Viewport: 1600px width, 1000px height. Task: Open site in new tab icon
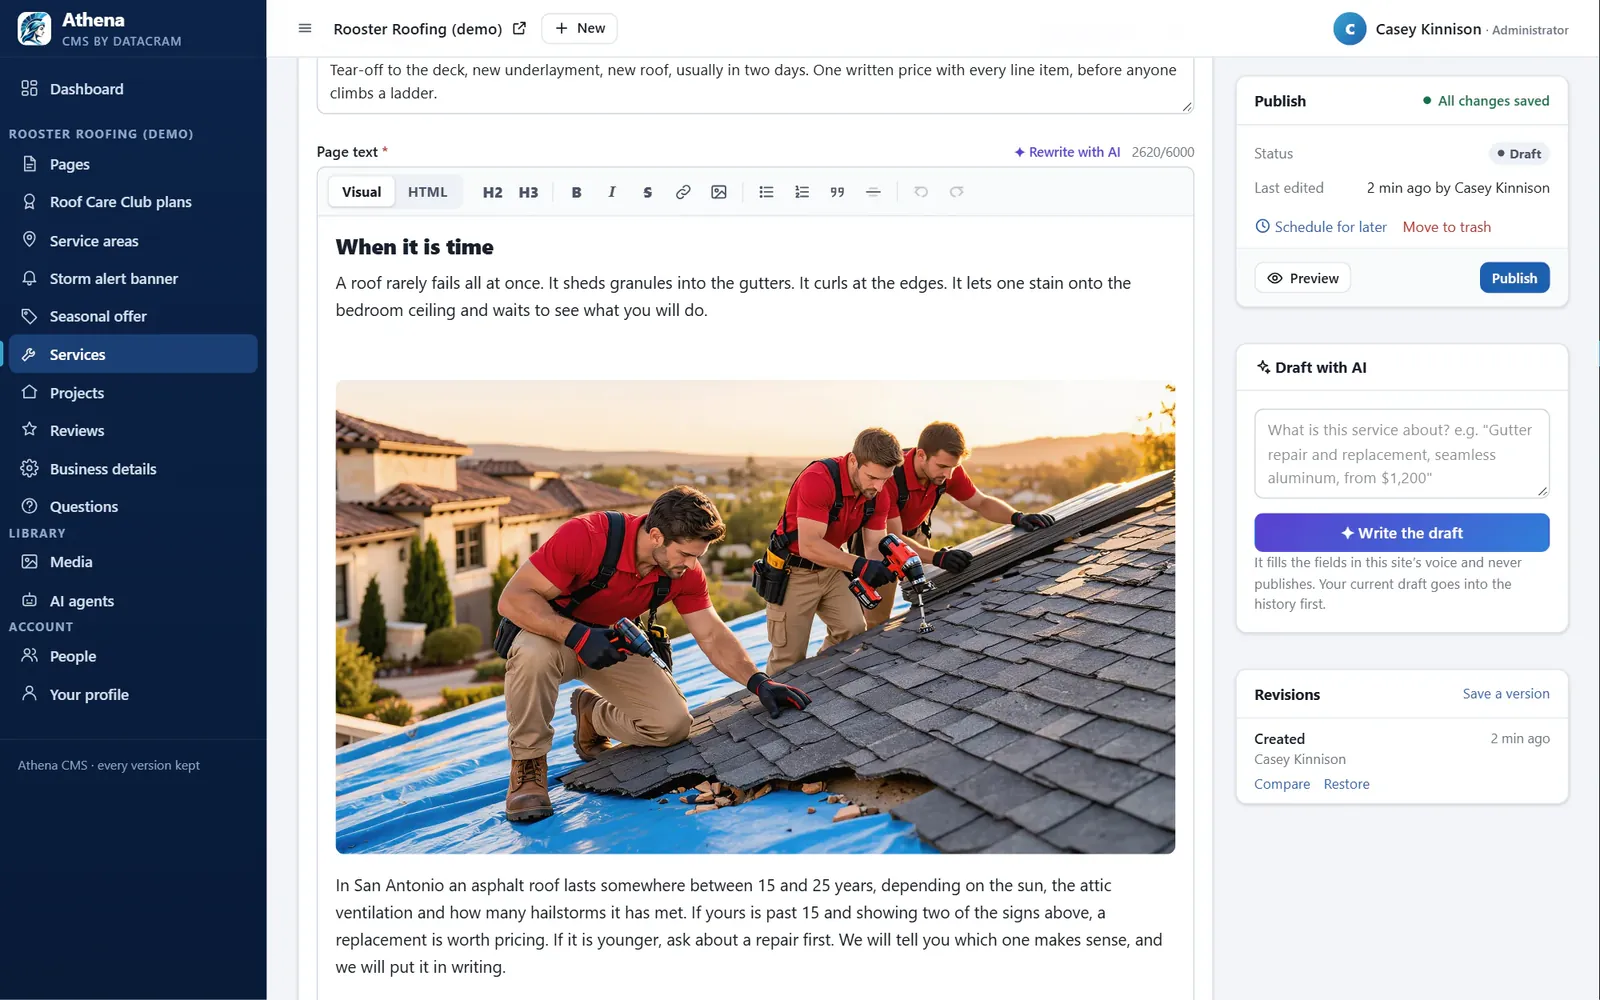[x=519, y=28]
